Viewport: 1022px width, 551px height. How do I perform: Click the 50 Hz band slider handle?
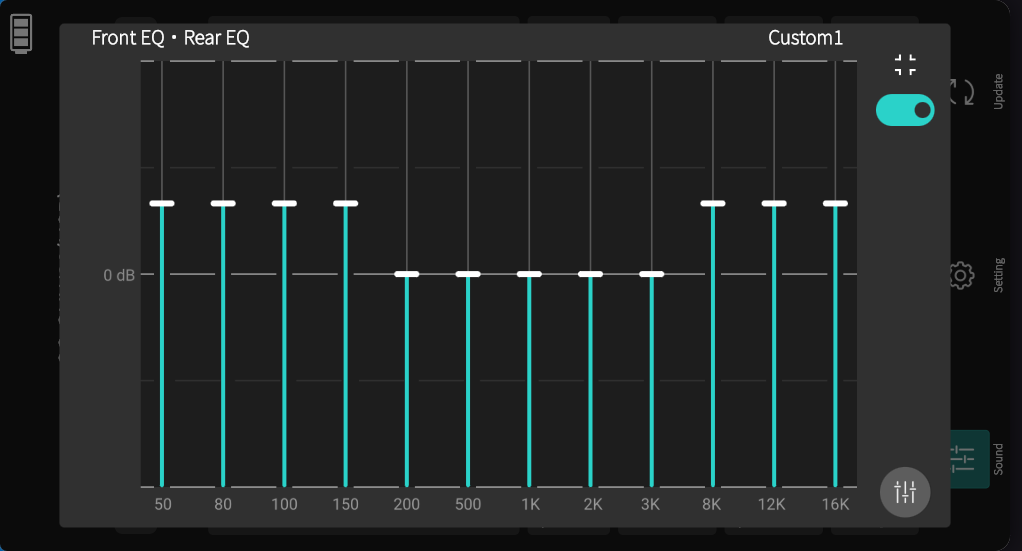pyautogui.click(x=162, y=203)
